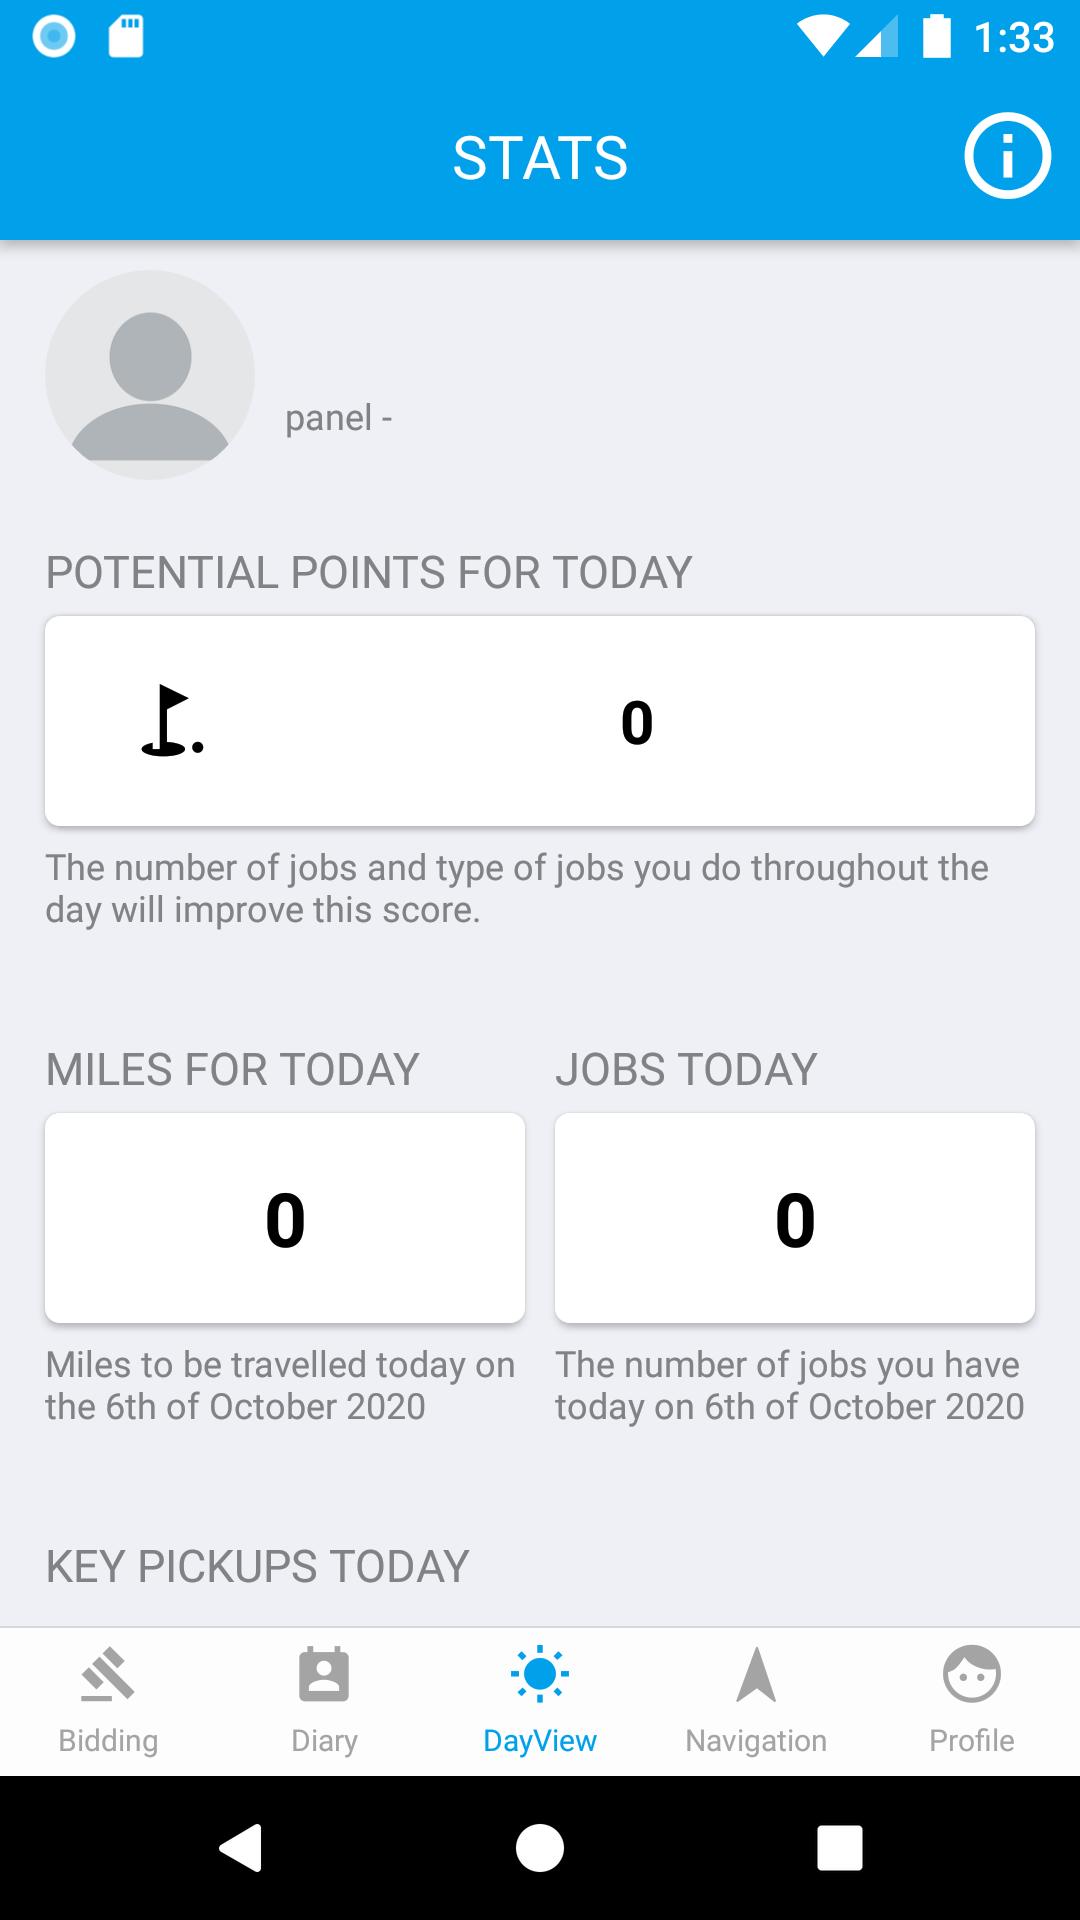This screenshot has height=1920, width=1080.
Task: Open the Navigation arrow icon
Action: click(756, 1675)
